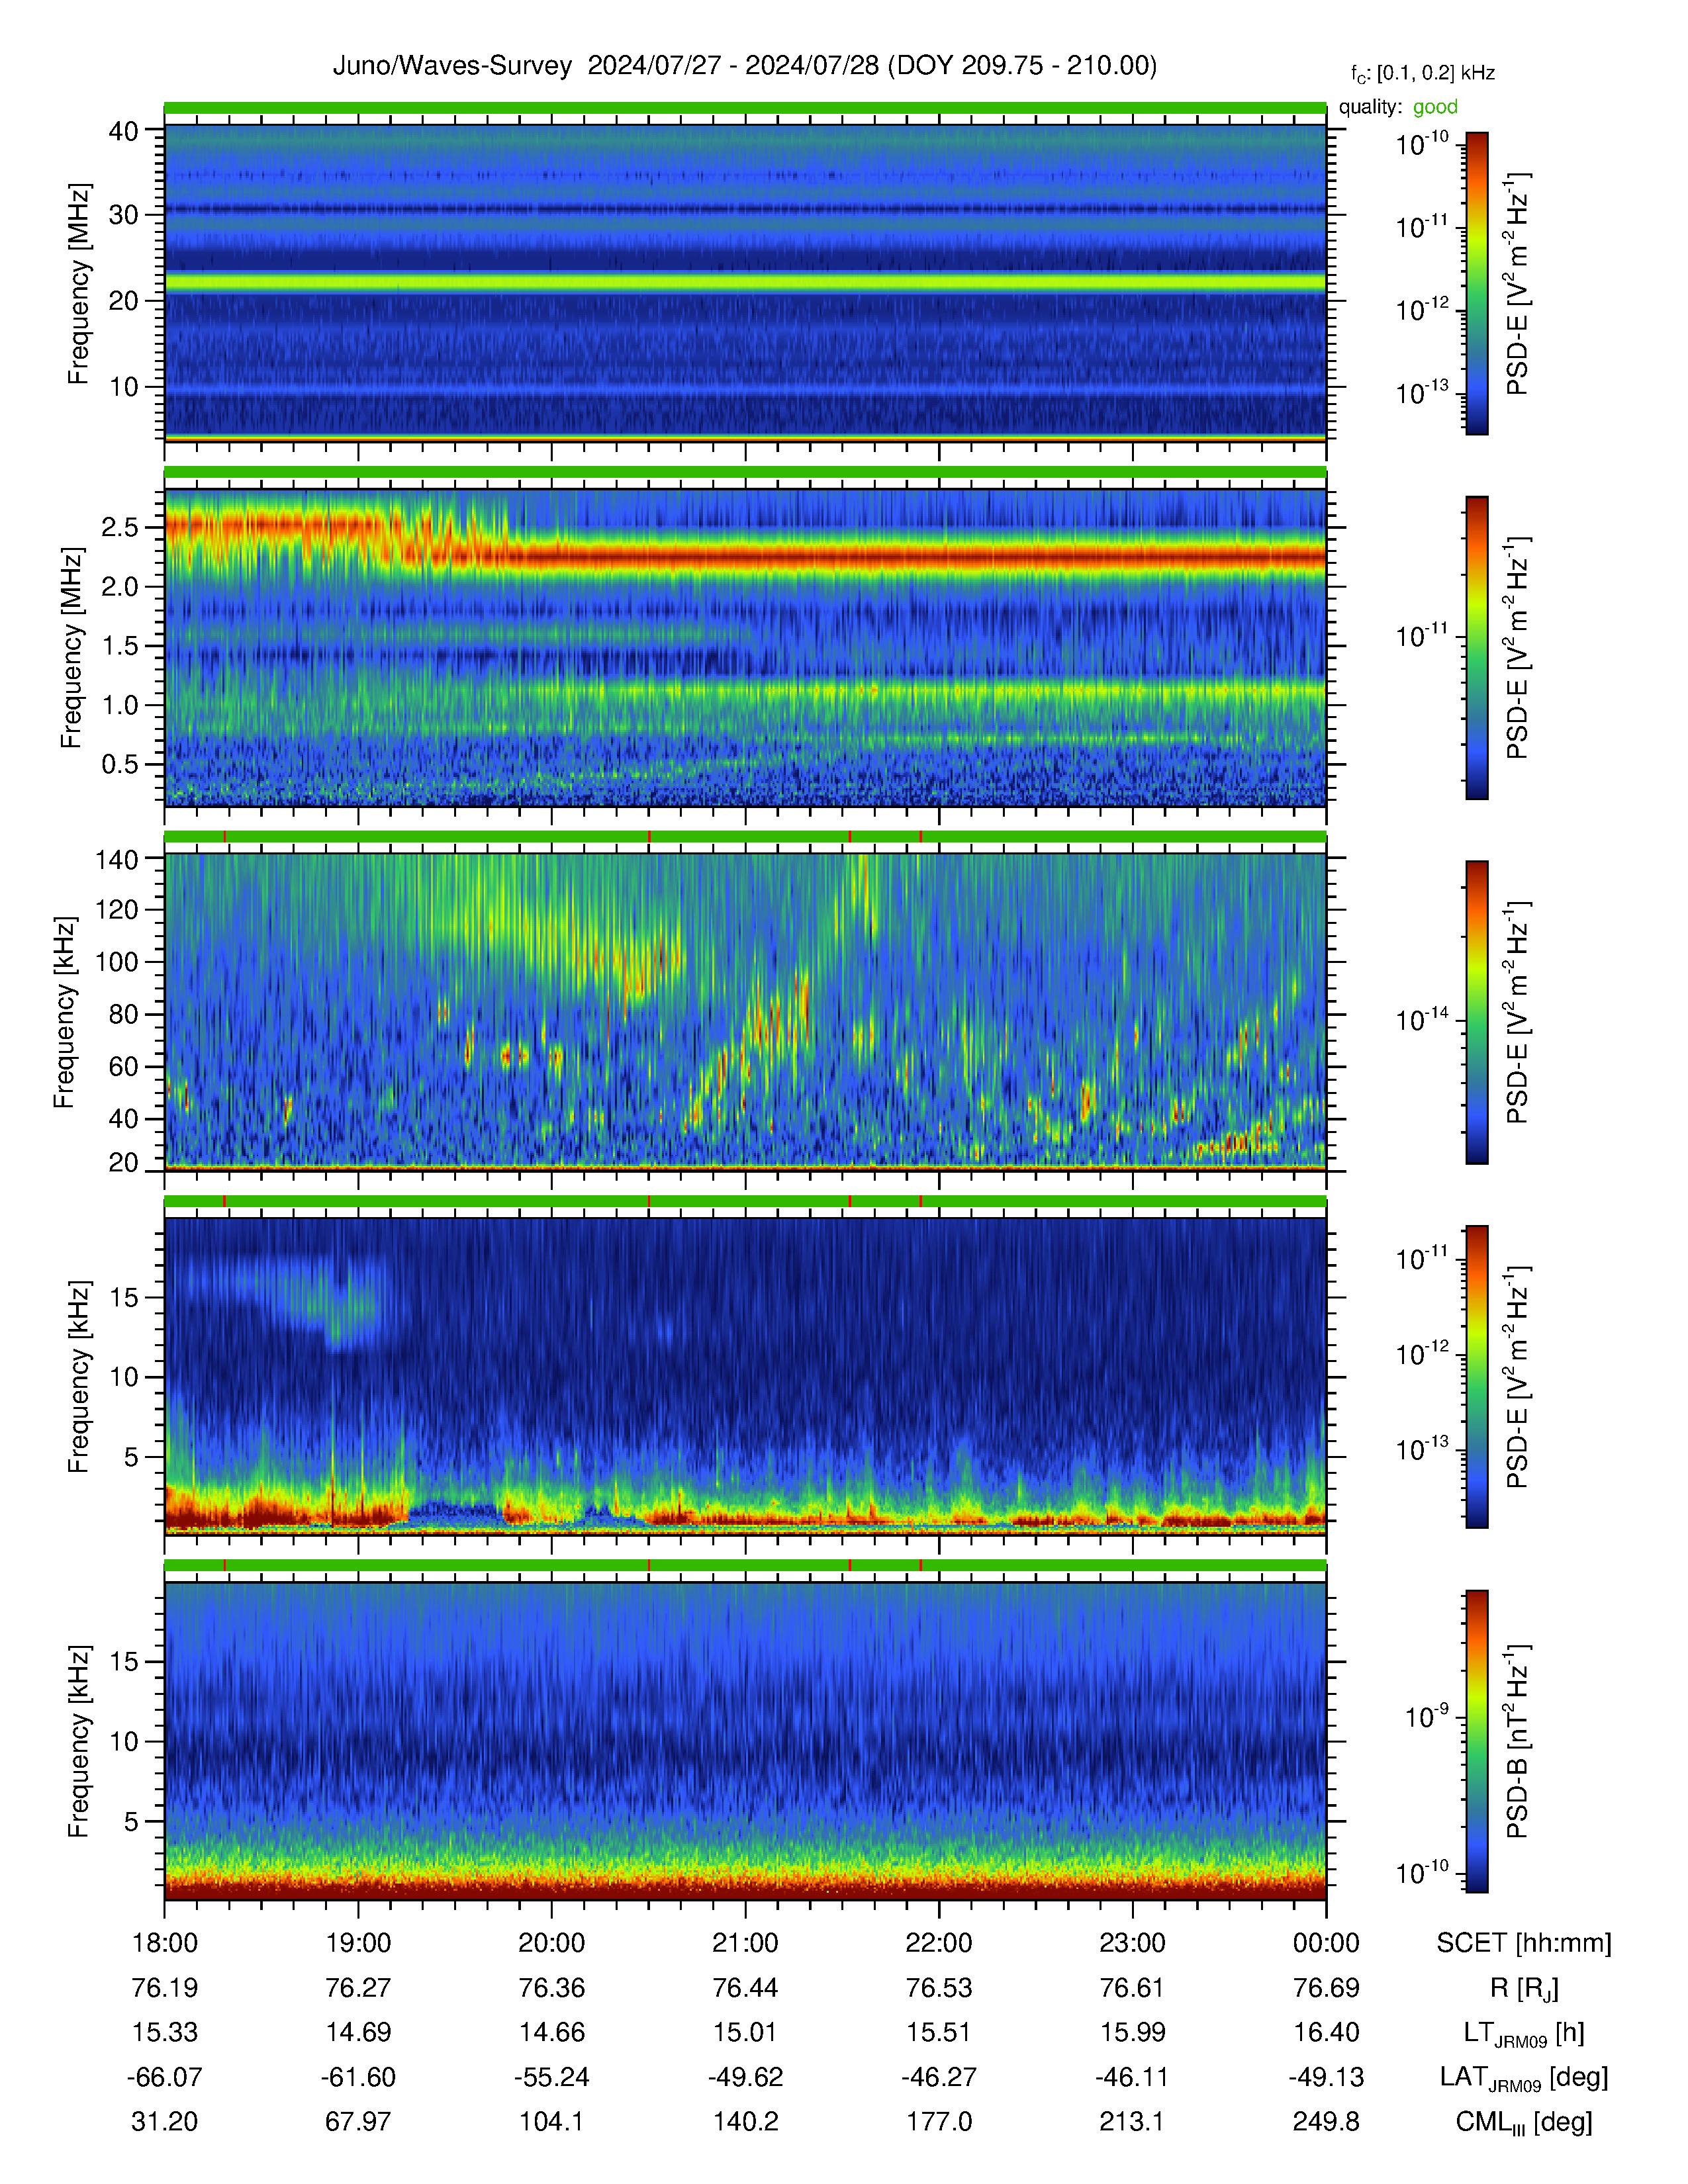Click the 00:00 SCET time label
Screen dimensions: 1688x2184
pyautogui.click(x=1326, y=1942)
